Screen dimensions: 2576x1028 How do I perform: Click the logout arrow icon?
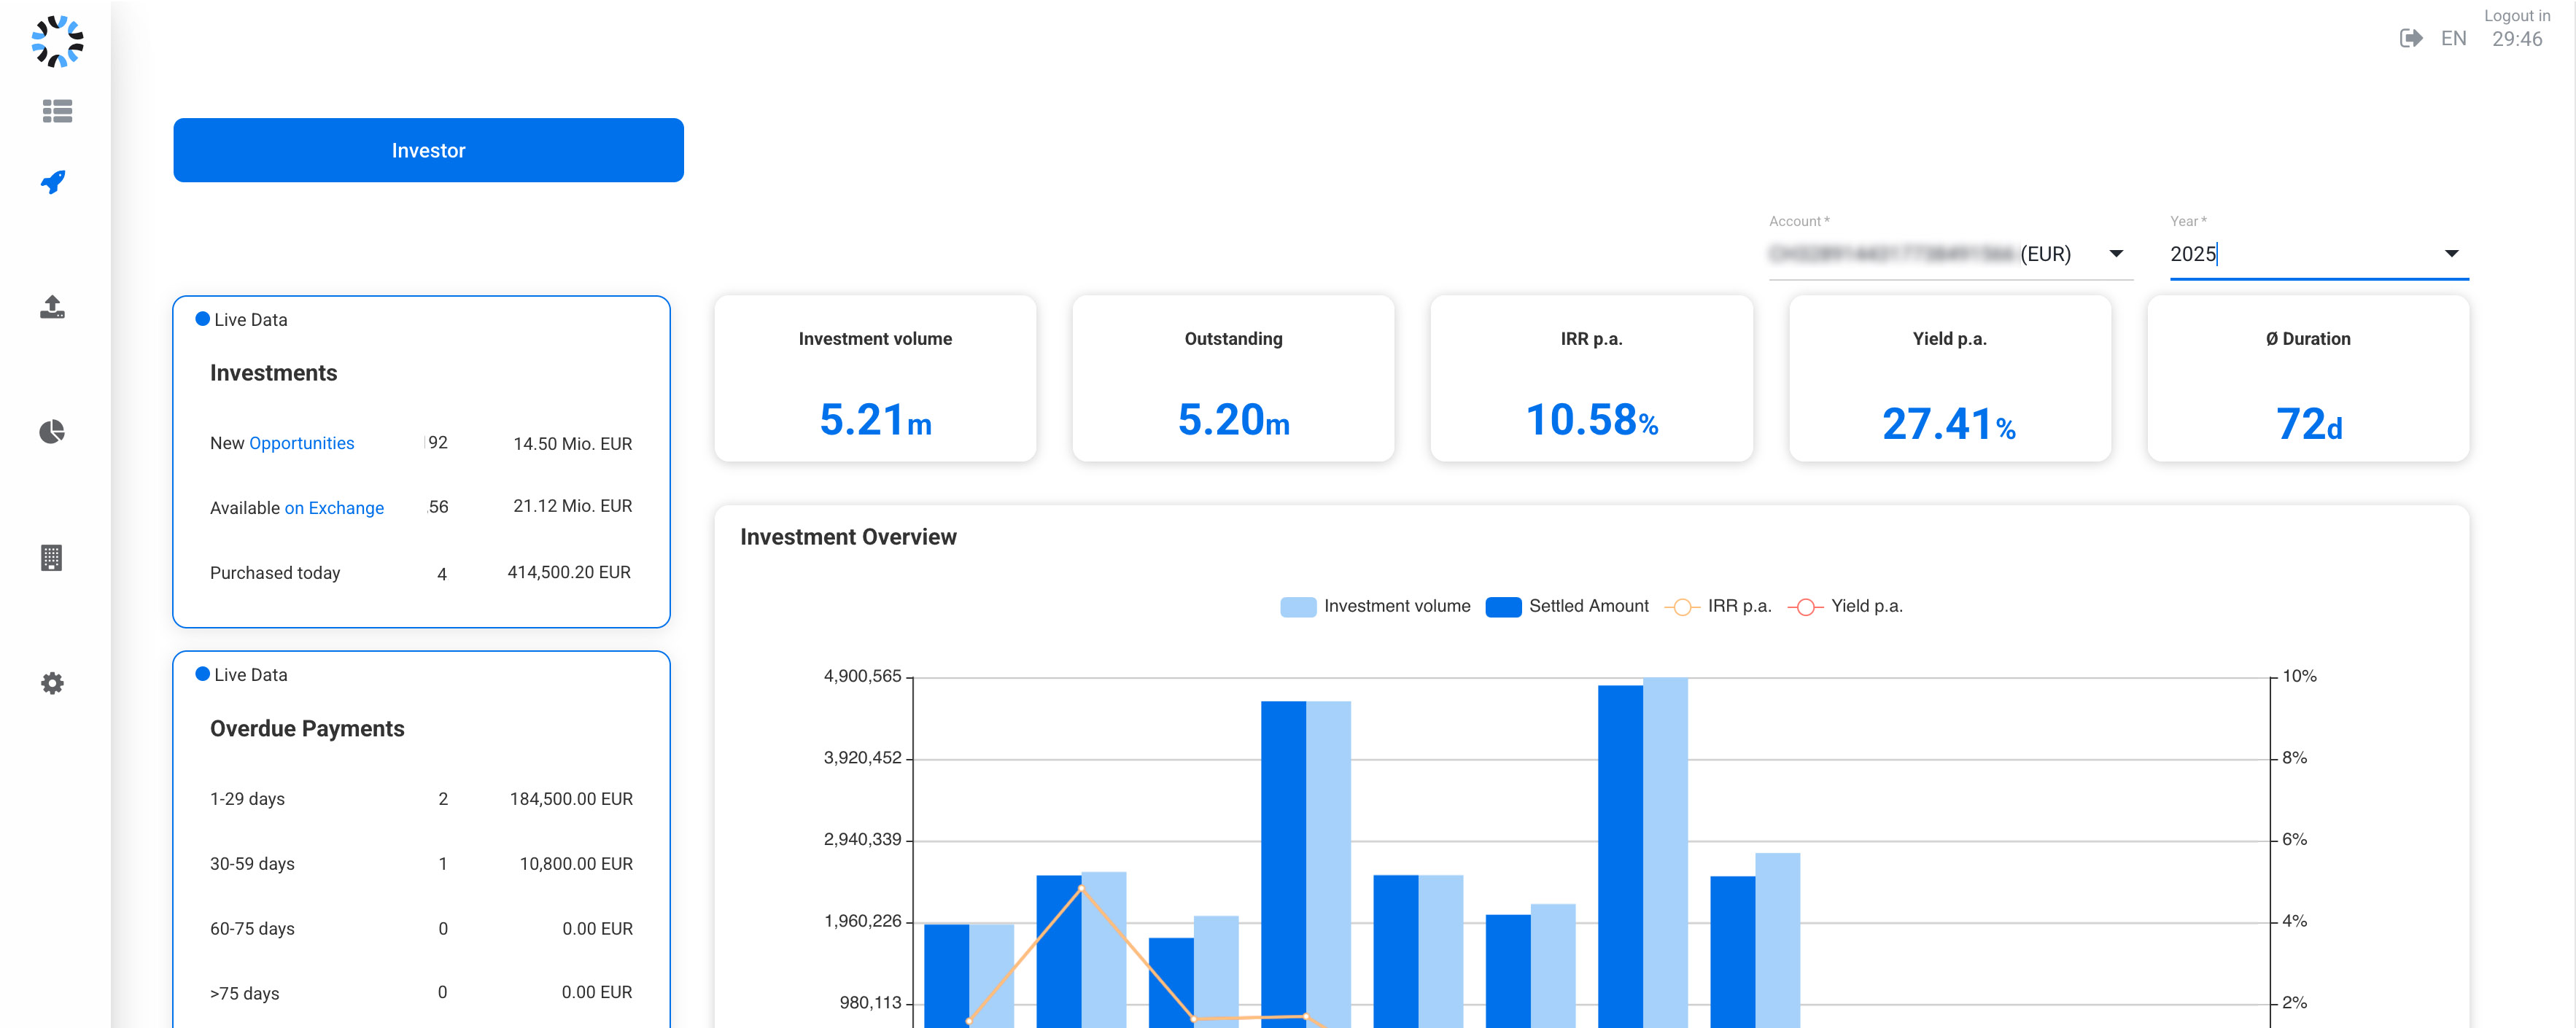pyautogui.click(x=2411, y=38)
